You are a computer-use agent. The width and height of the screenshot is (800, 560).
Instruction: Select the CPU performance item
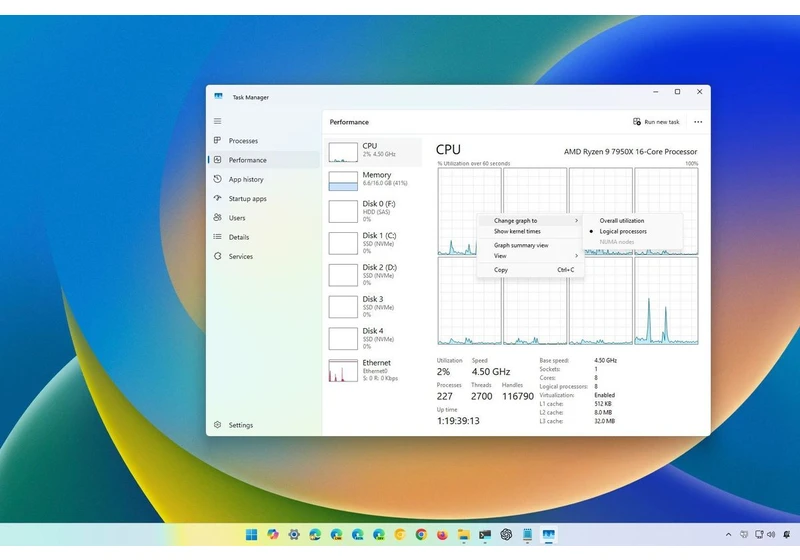pyautogui.click(x=373, y=151)
